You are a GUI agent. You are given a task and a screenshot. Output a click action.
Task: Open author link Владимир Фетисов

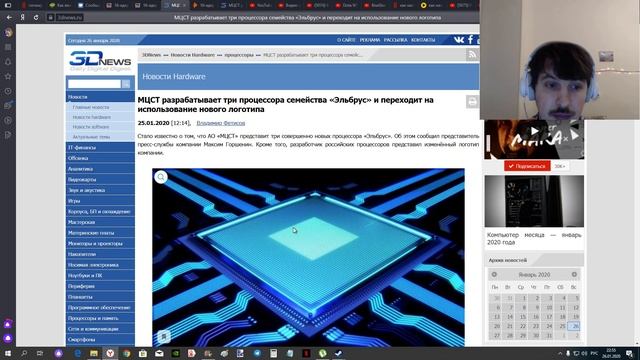(x=221, y=123)
